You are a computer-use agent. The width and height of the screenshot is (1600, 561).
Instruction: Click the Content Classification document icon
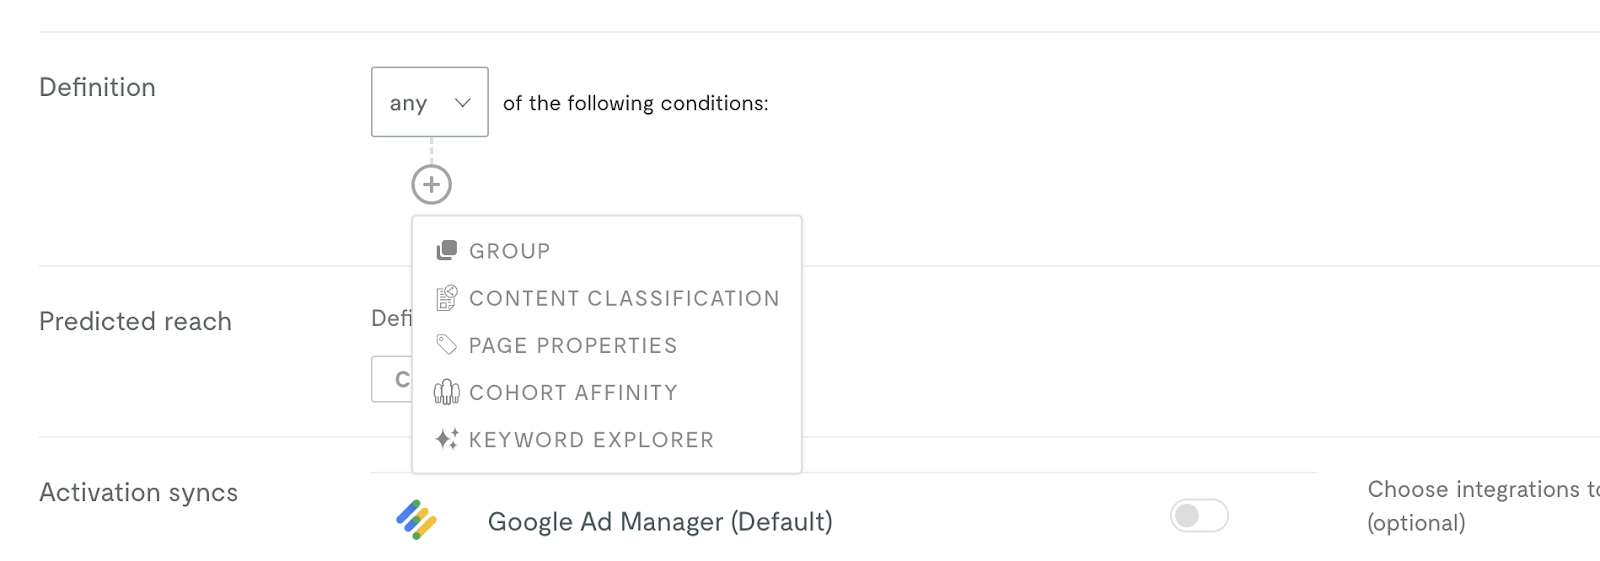tap(447, 298)
